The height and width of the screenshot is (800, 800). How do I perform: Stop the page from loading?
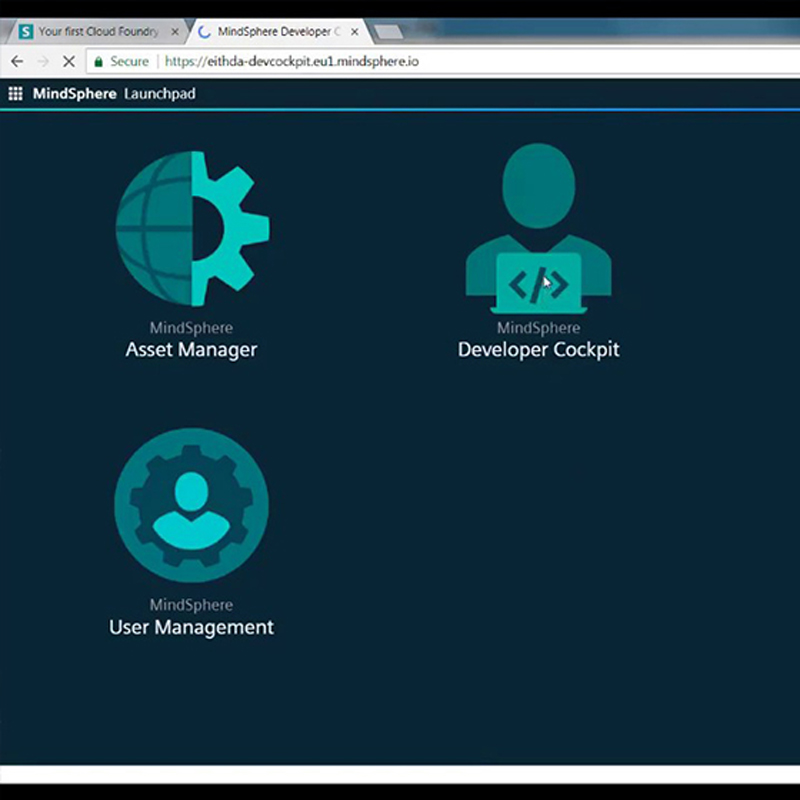(69, 61)
